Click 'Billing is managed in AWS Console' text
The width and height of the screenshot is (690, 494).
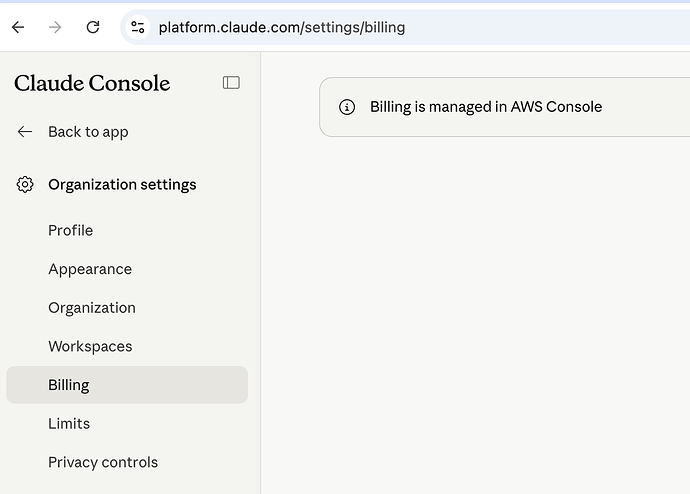click(x=486, y=107)
